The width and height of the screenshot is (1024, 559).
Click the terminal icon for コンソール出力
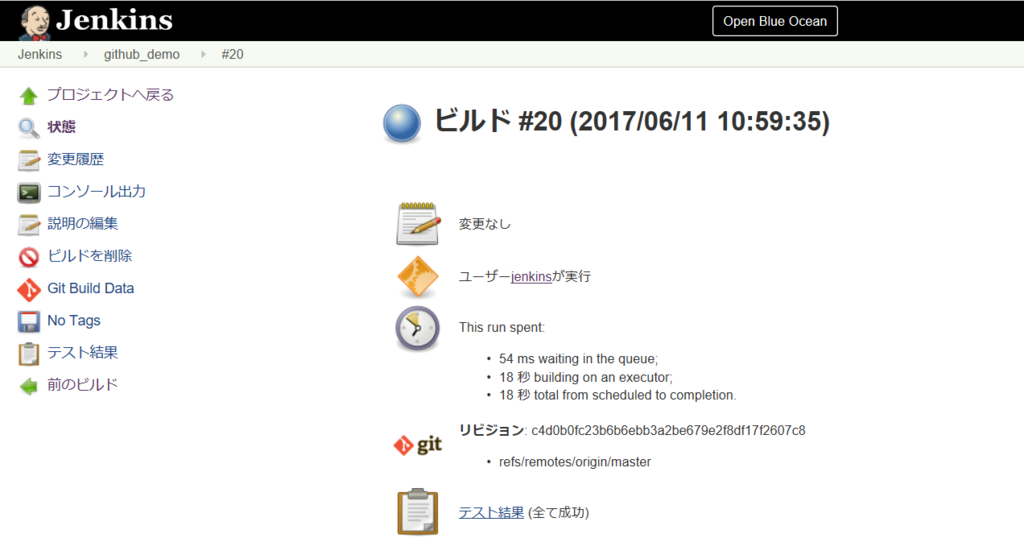(29, 193)
